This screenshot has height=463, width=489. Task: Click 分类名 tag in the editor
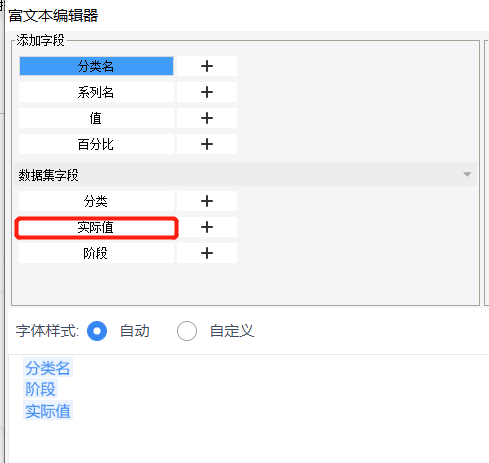coord(48,368)
